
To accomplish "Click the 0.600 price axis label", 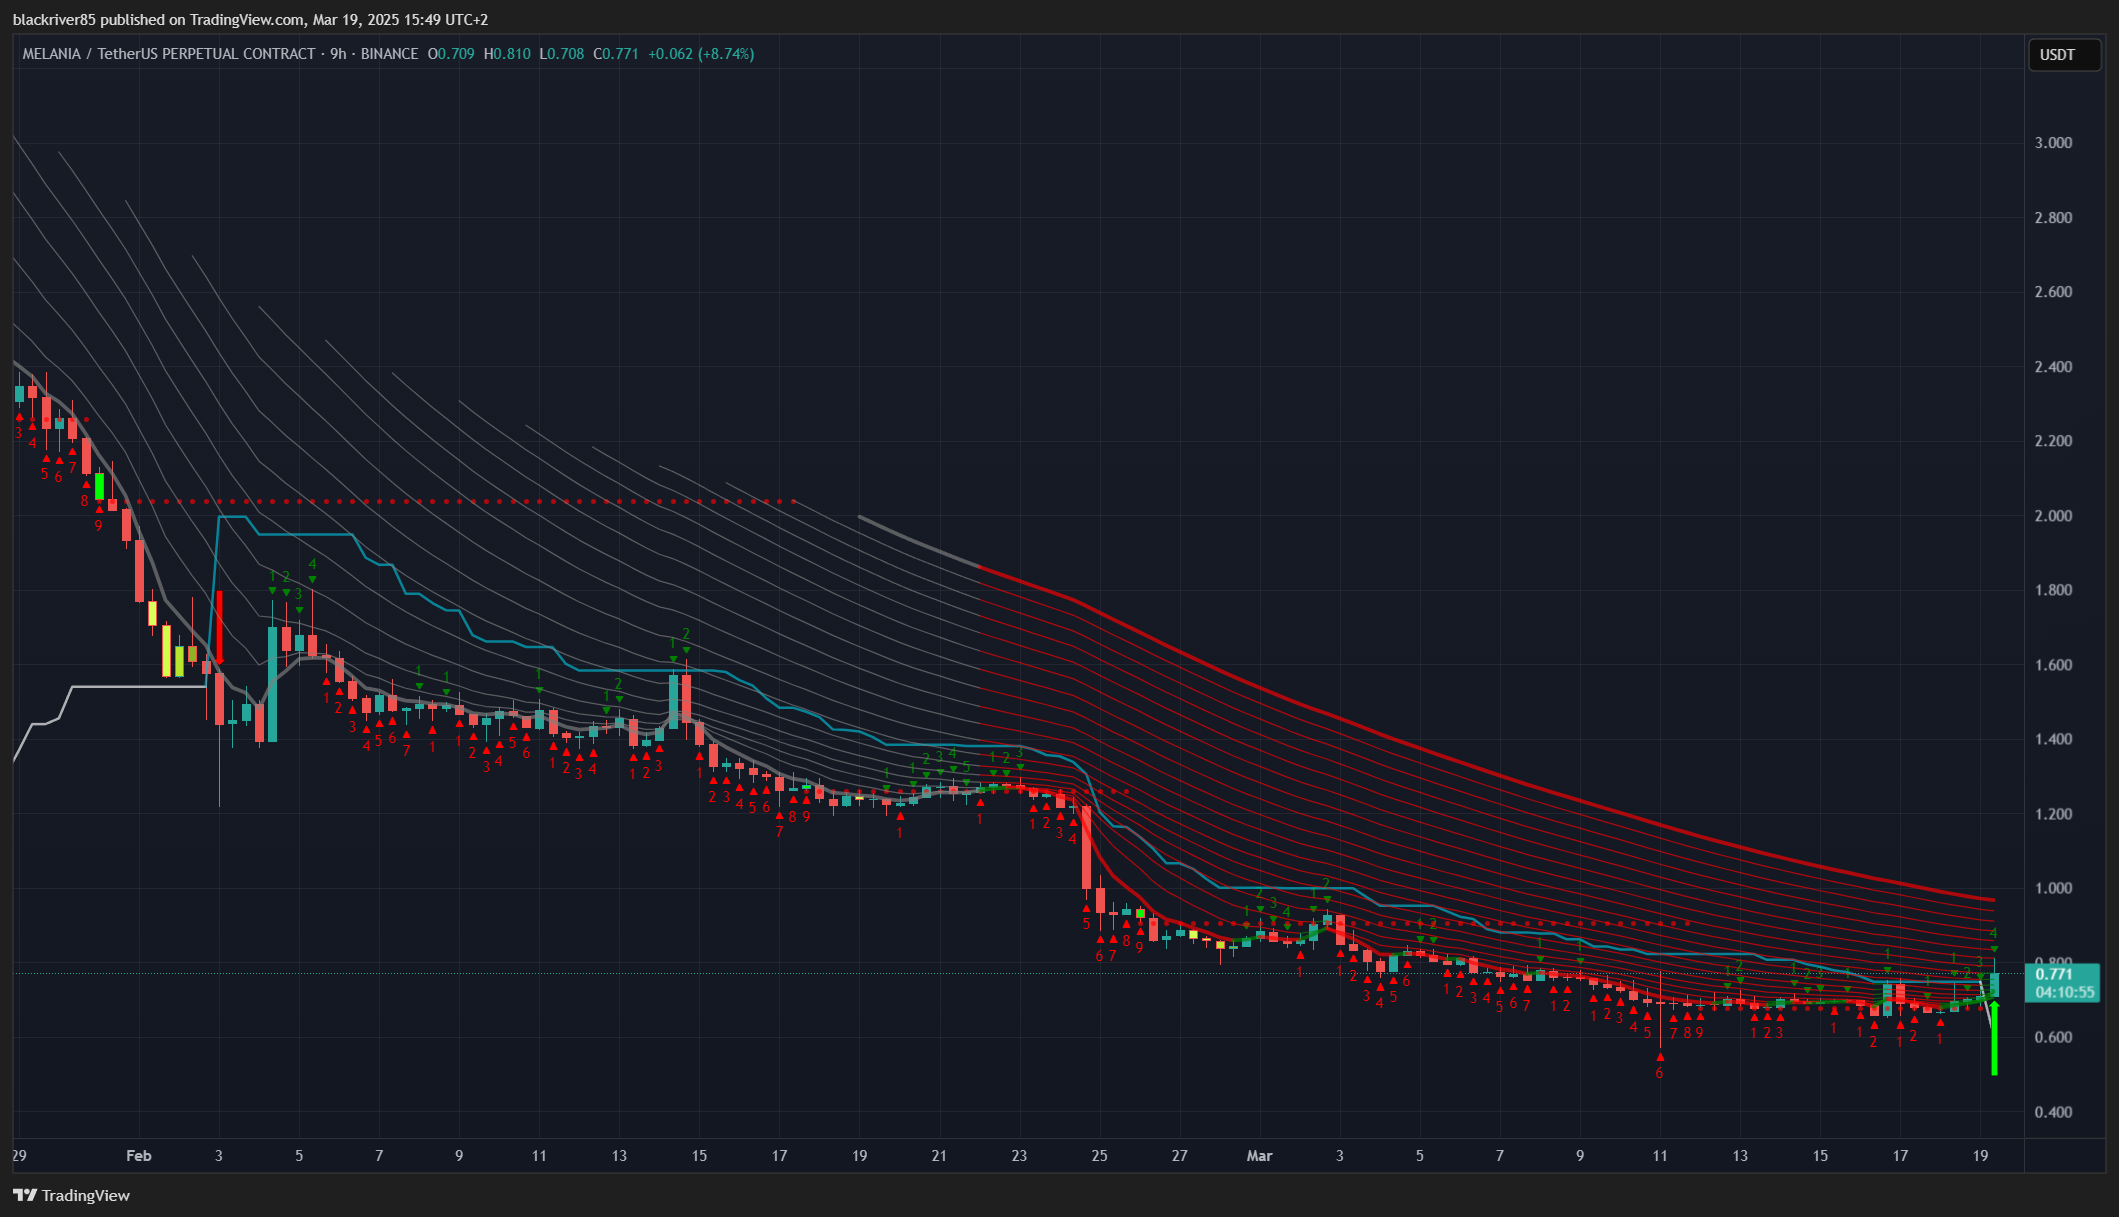I will click(2053, 1037).
